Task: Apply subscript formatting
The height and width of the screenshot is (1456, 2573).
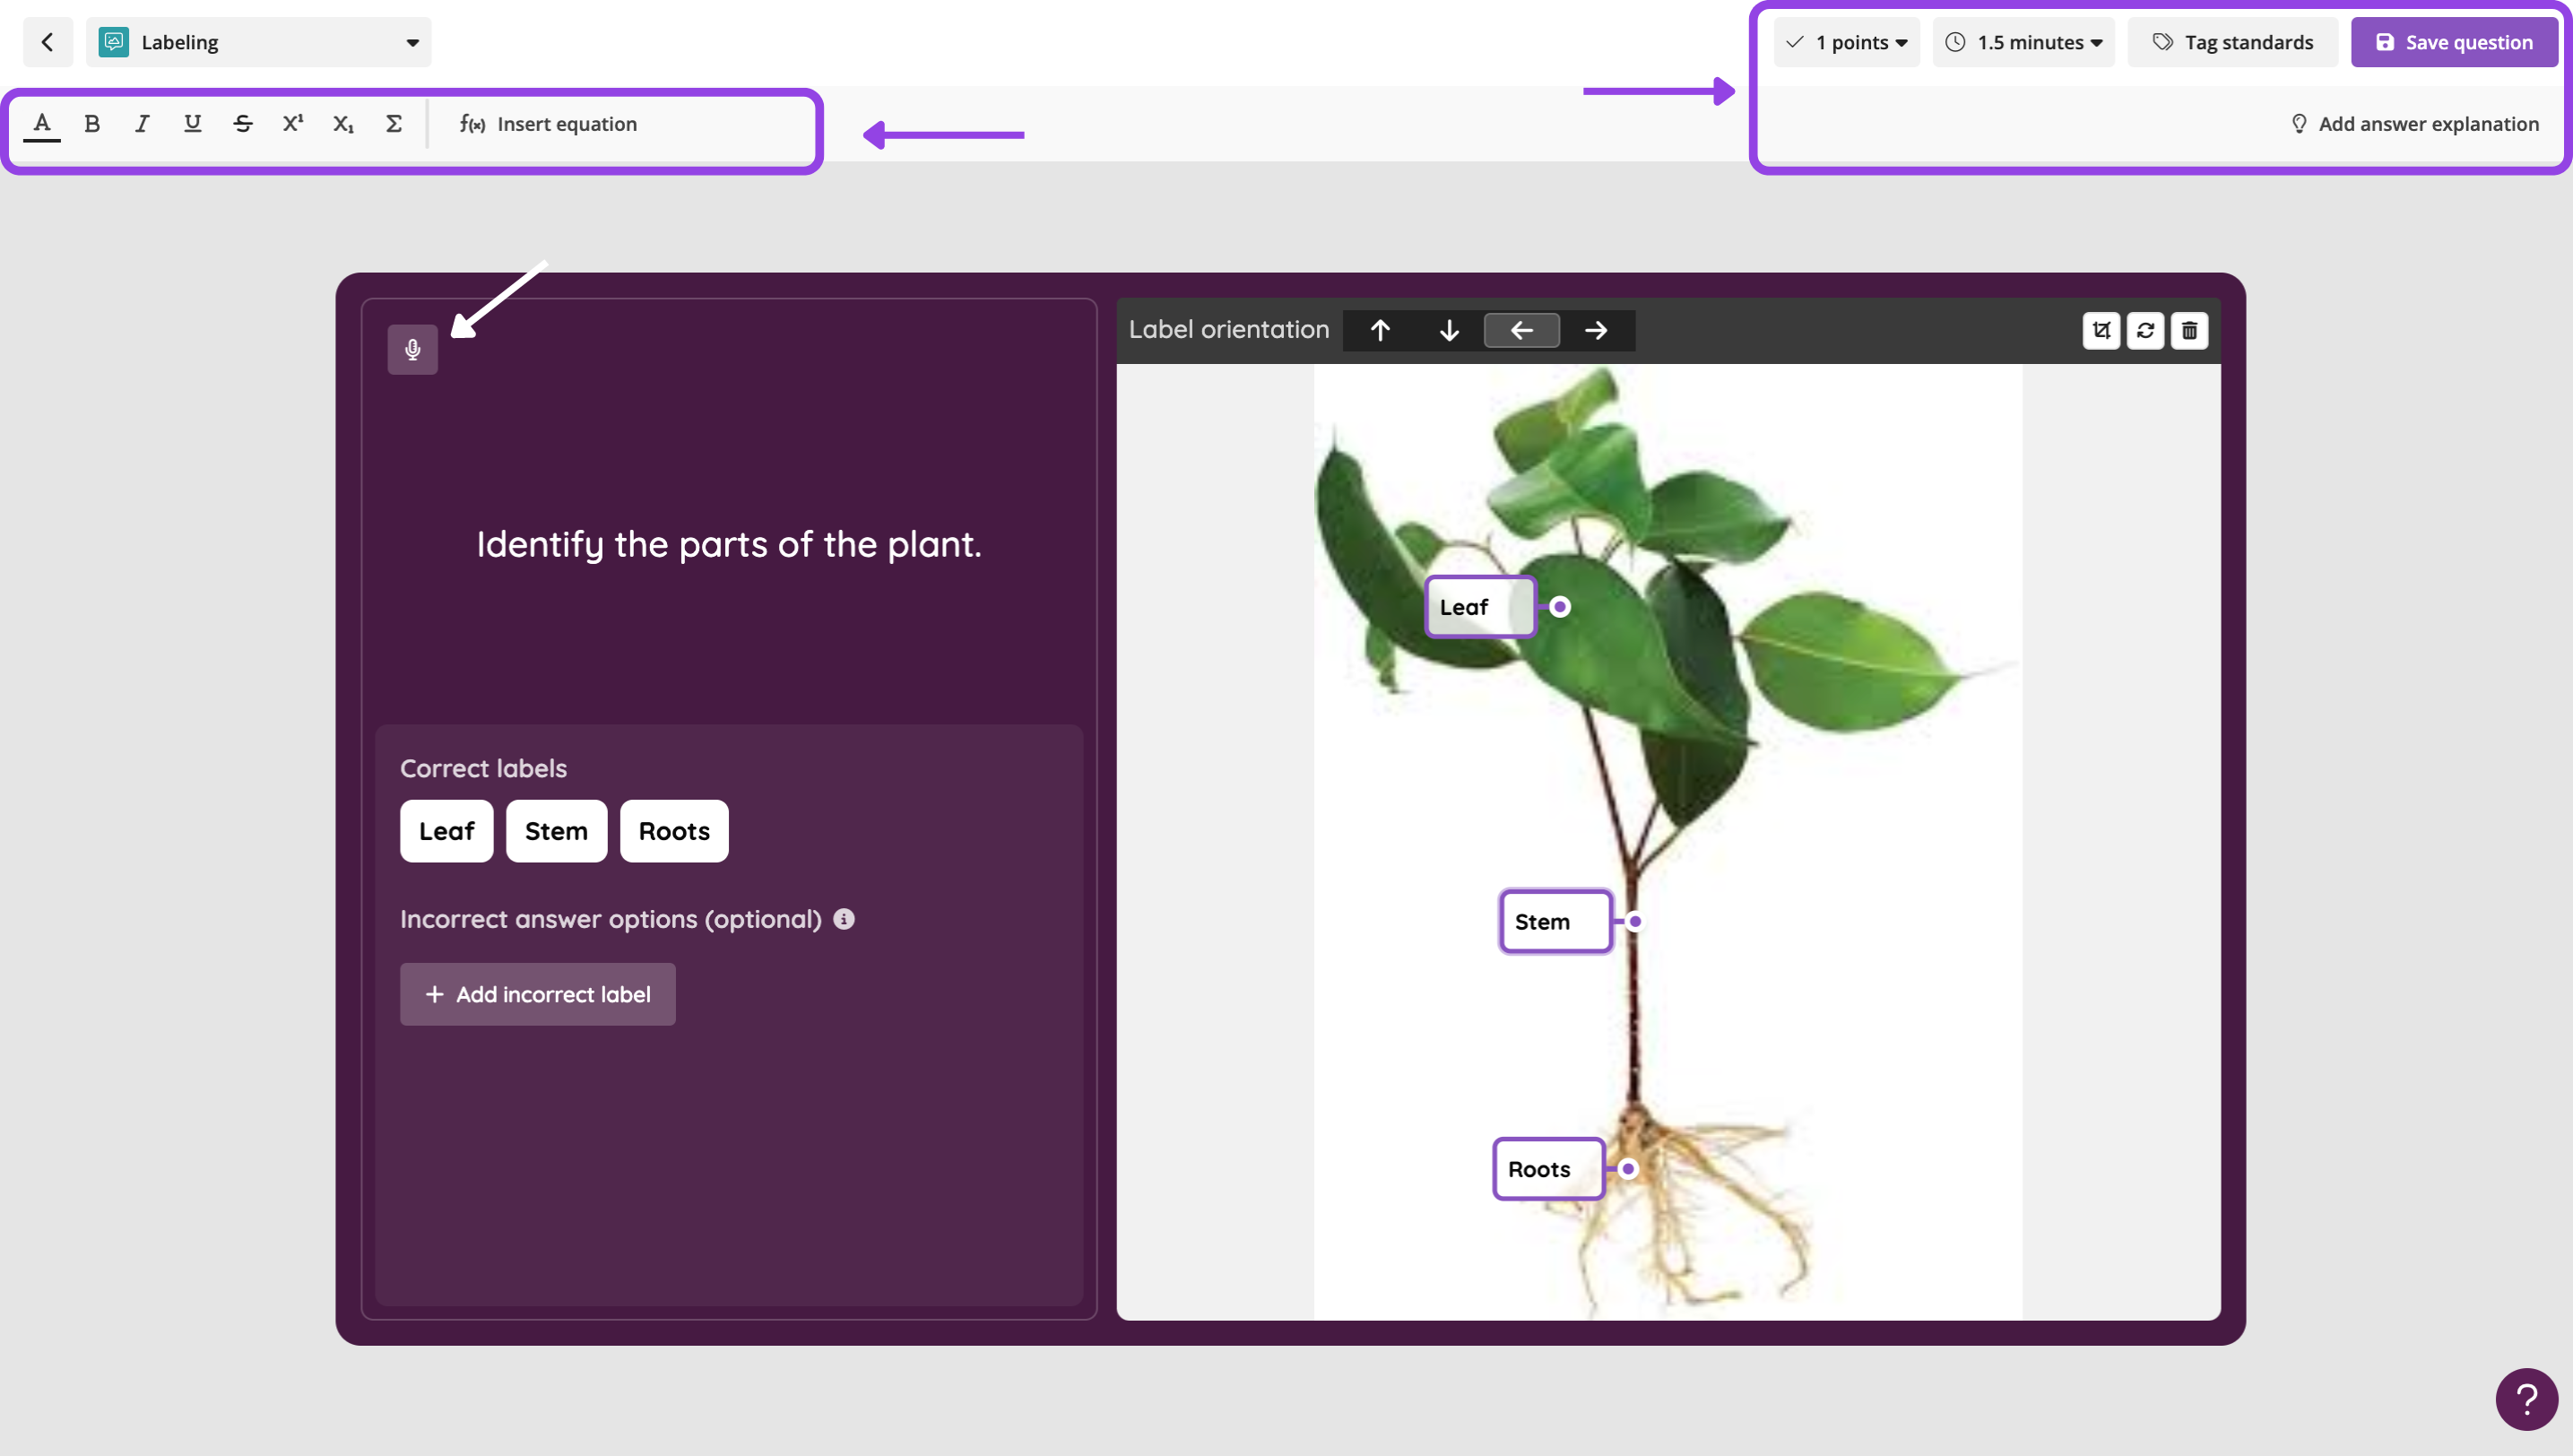Action: [343, 123]
